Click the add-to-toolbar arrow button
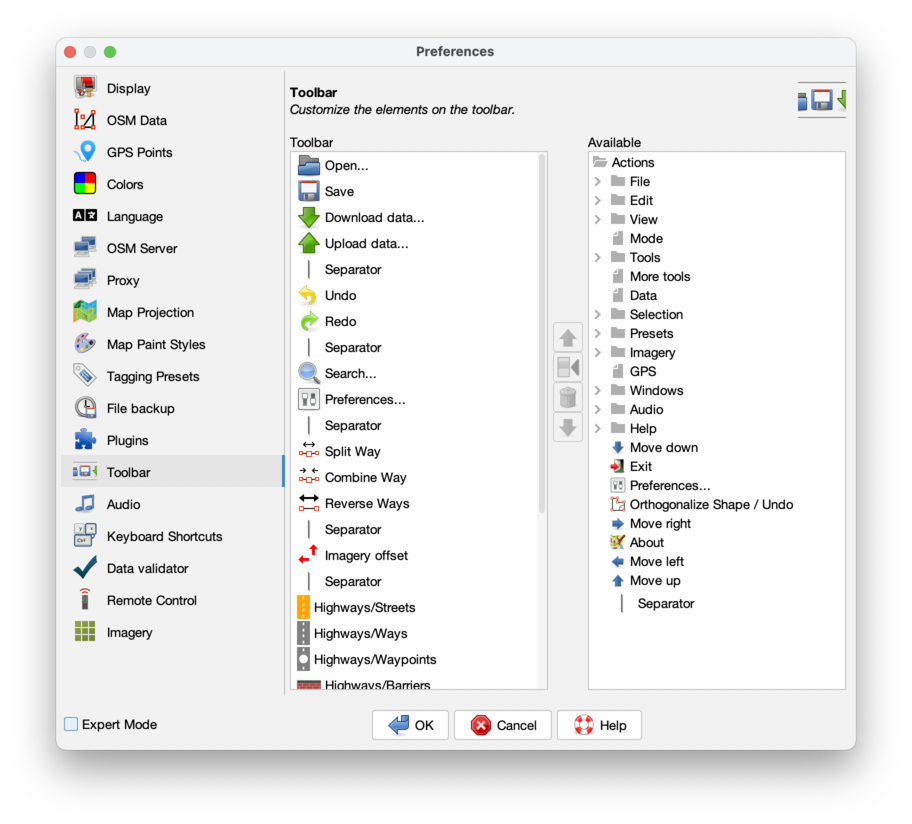Image resolution: width=912 pixels, height=824 pixels. click(568, 367)
